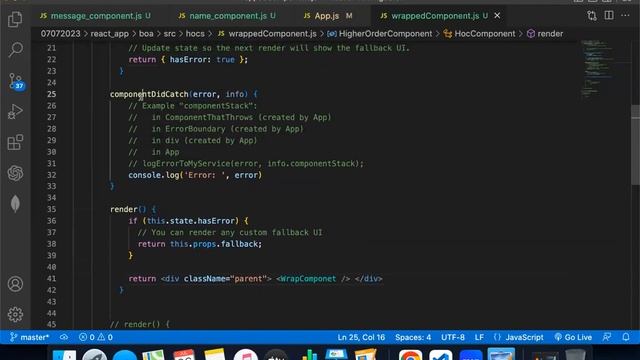
Task: Change indentation via Spaces: 4
Action: pos(413,337)
